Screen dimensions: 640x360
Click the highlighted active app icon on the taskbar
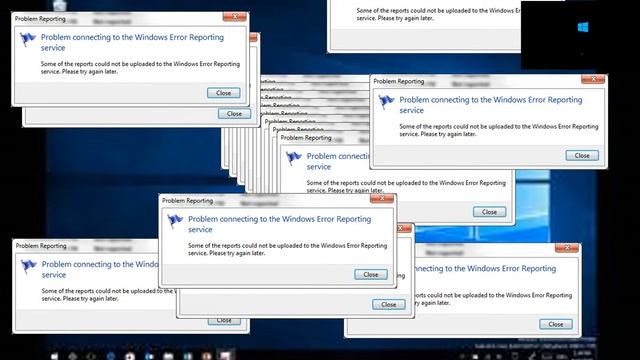225,356
